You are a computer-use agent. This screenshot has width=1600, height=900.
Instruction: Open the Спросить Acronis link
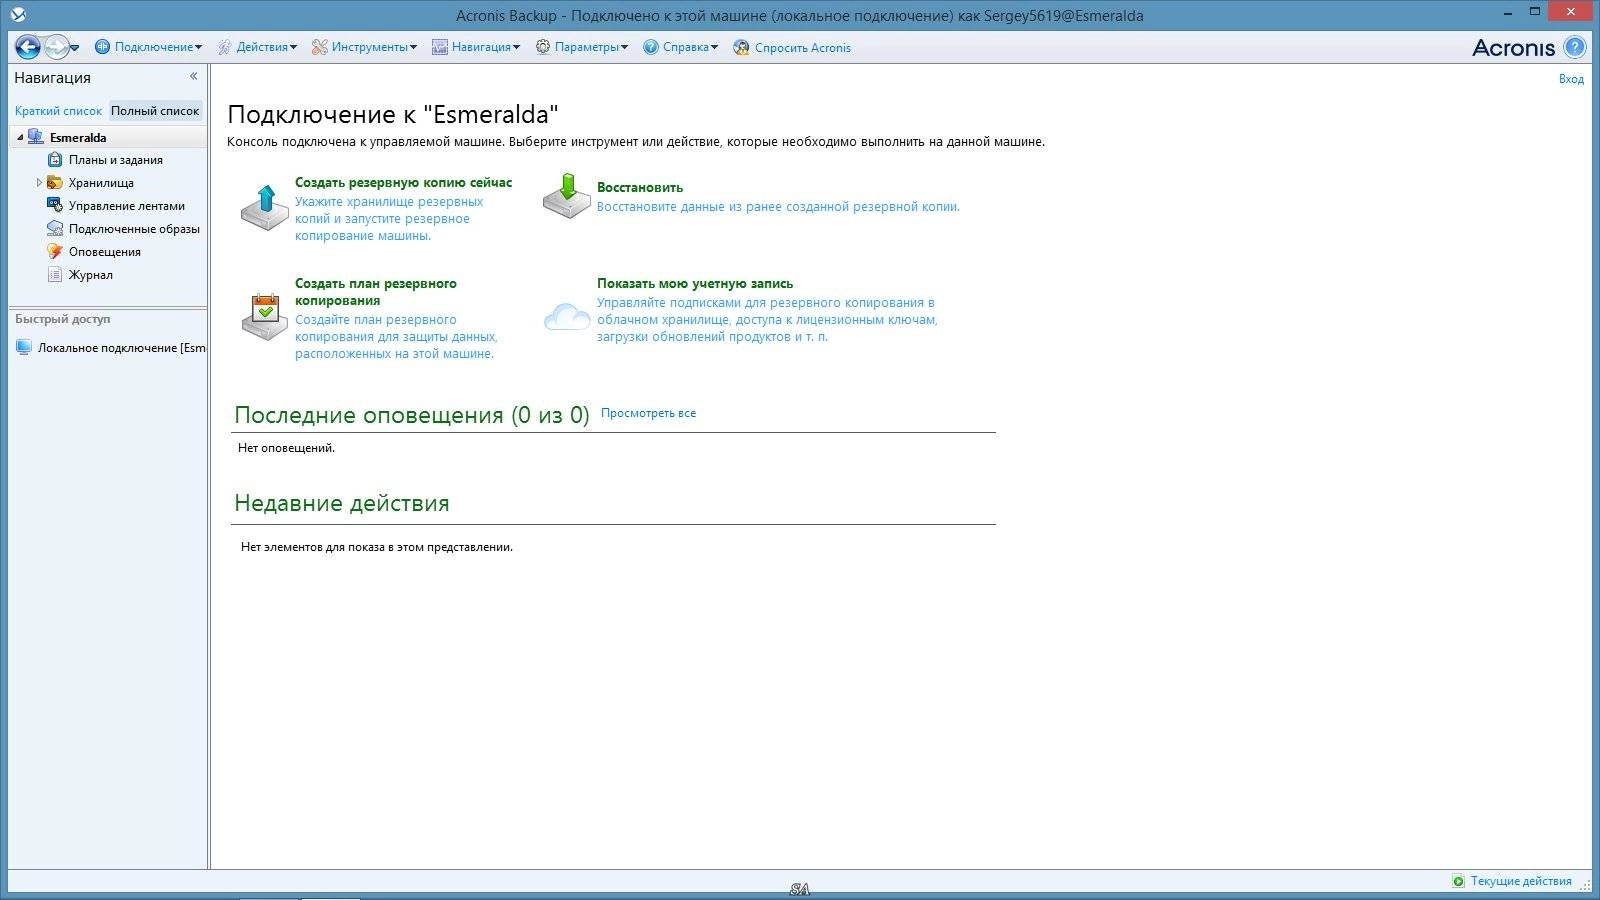tap(802, 48)
